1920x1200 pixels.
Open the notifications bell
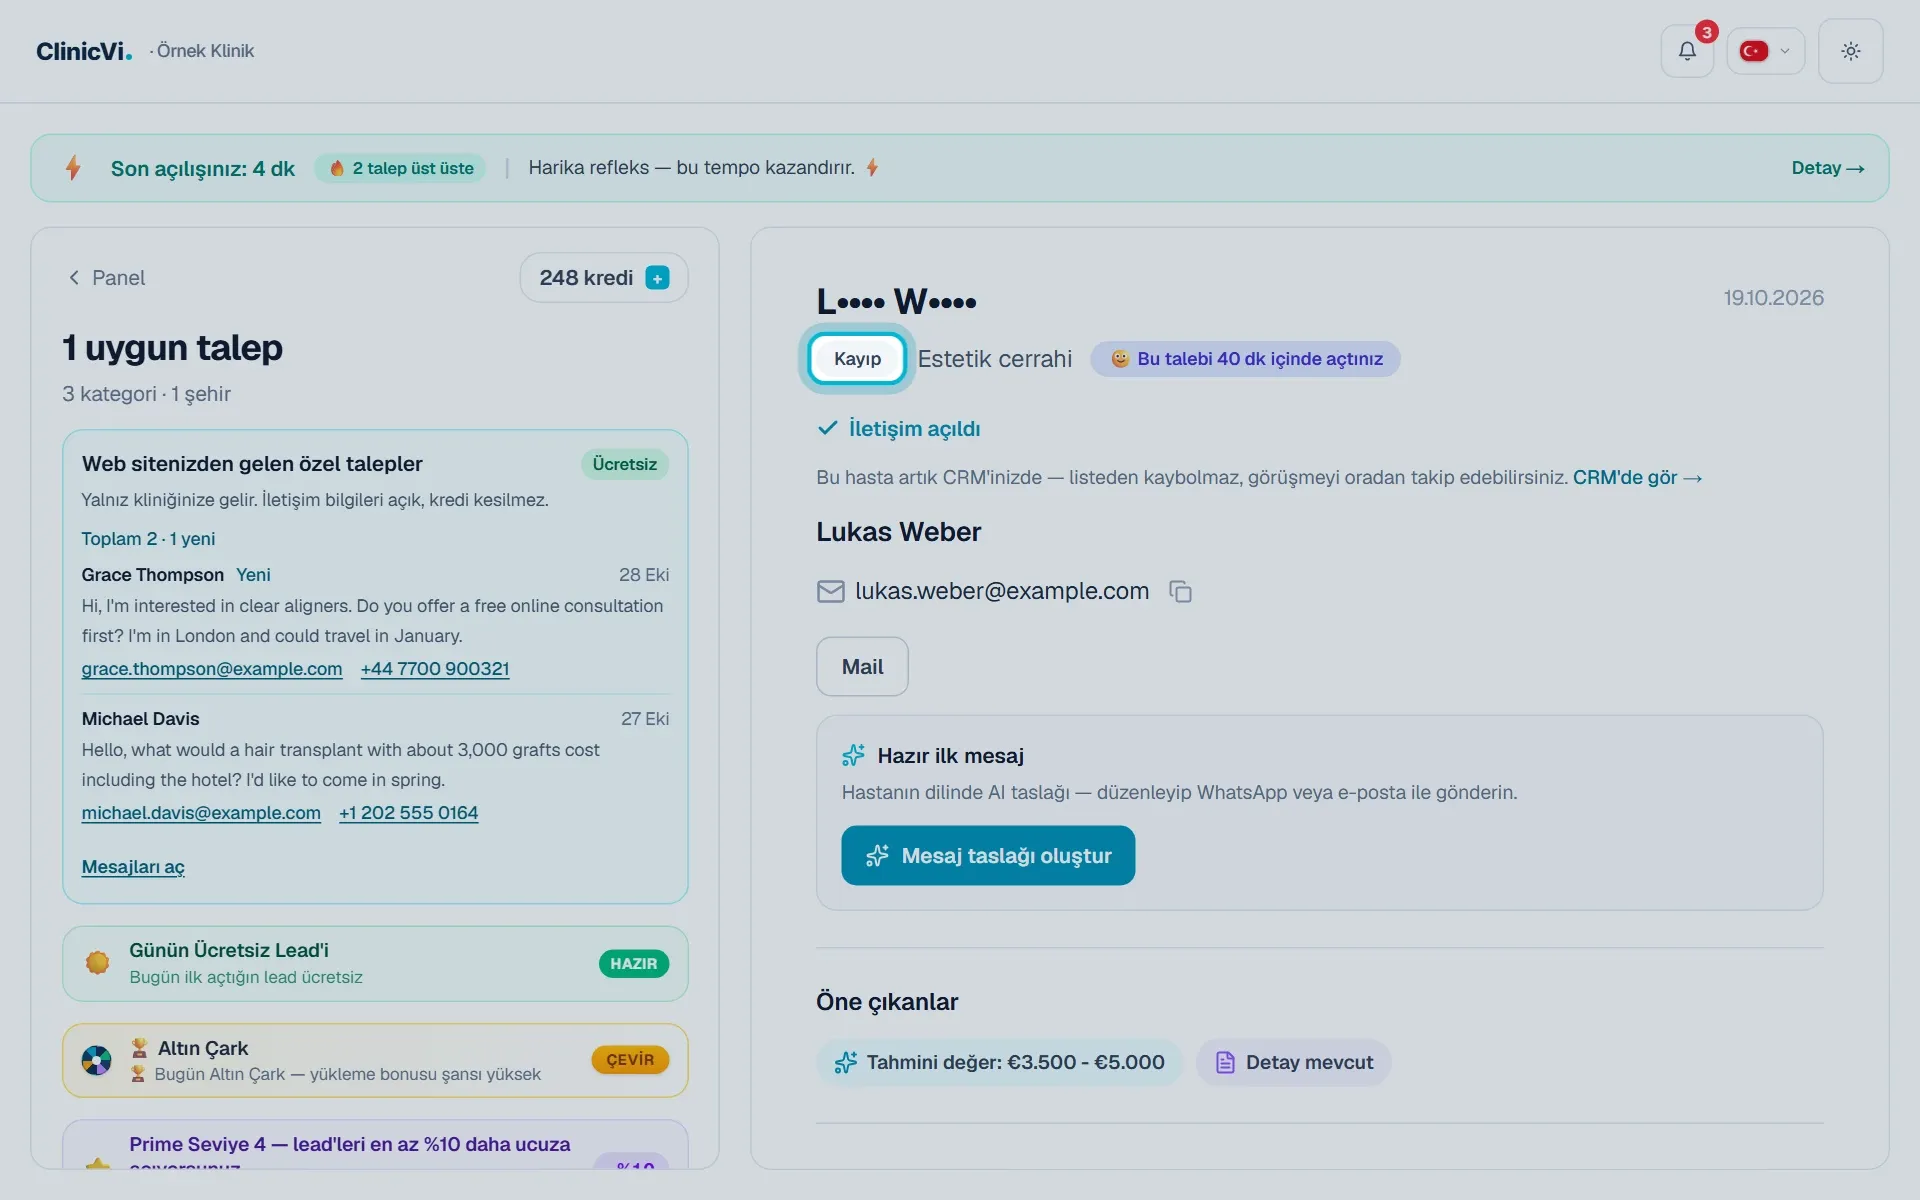tap(1687, 51)
